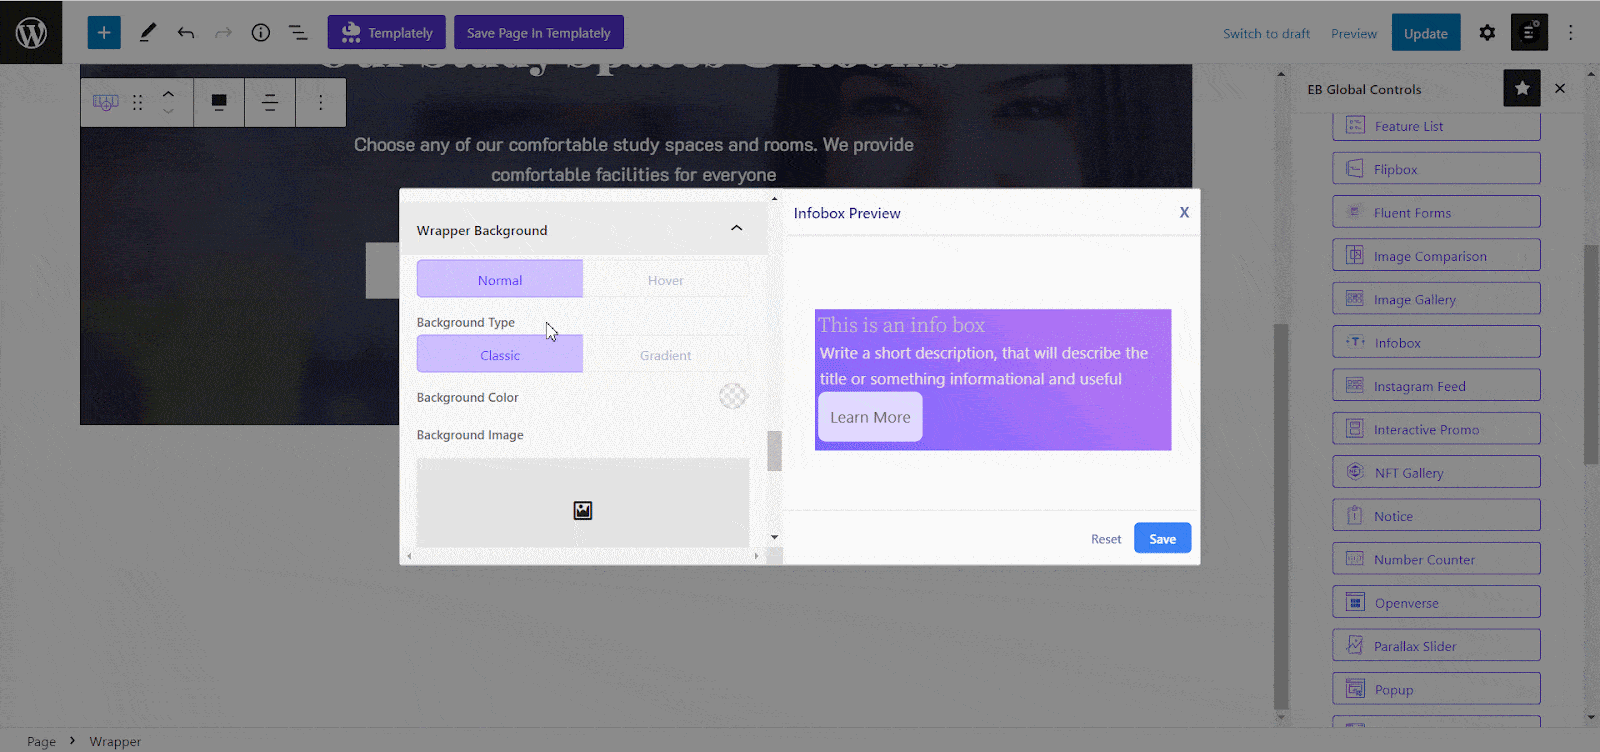The image size is (1600, 752).
Task: Click the Background Image upload area
Action: 583,503
